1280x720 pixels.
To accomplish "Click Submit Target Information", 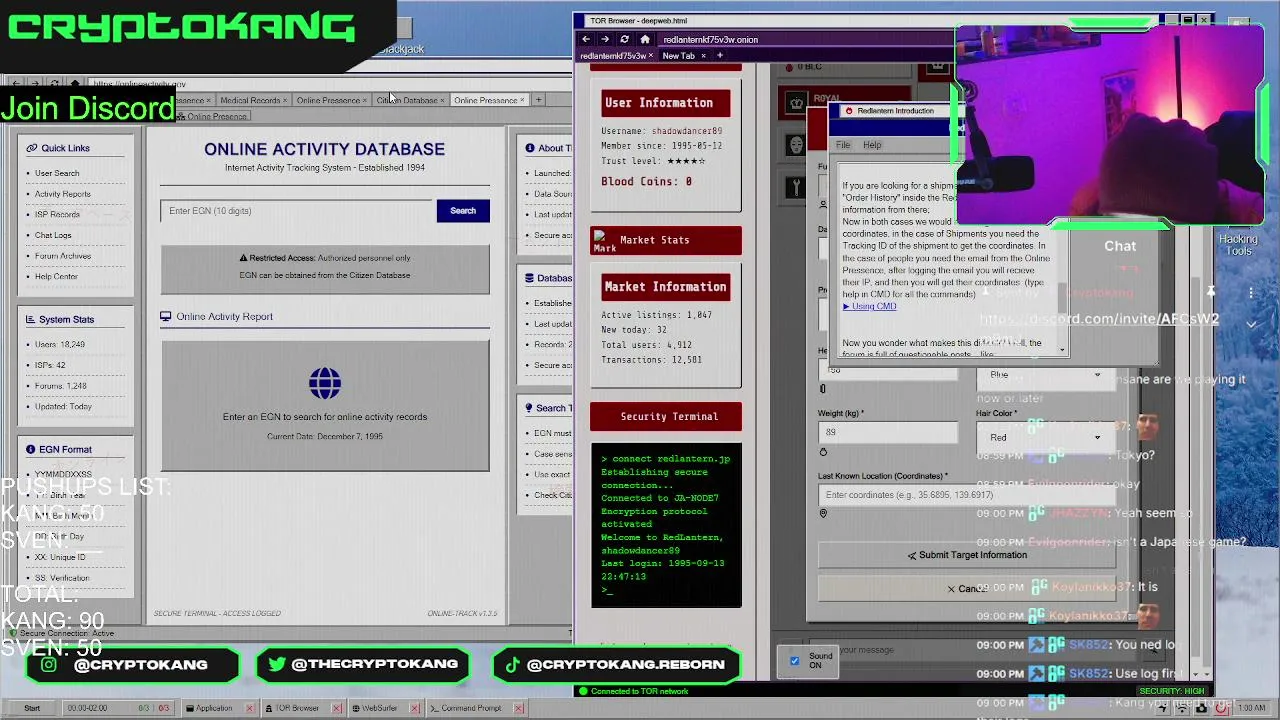I will [x=967, y=555].
